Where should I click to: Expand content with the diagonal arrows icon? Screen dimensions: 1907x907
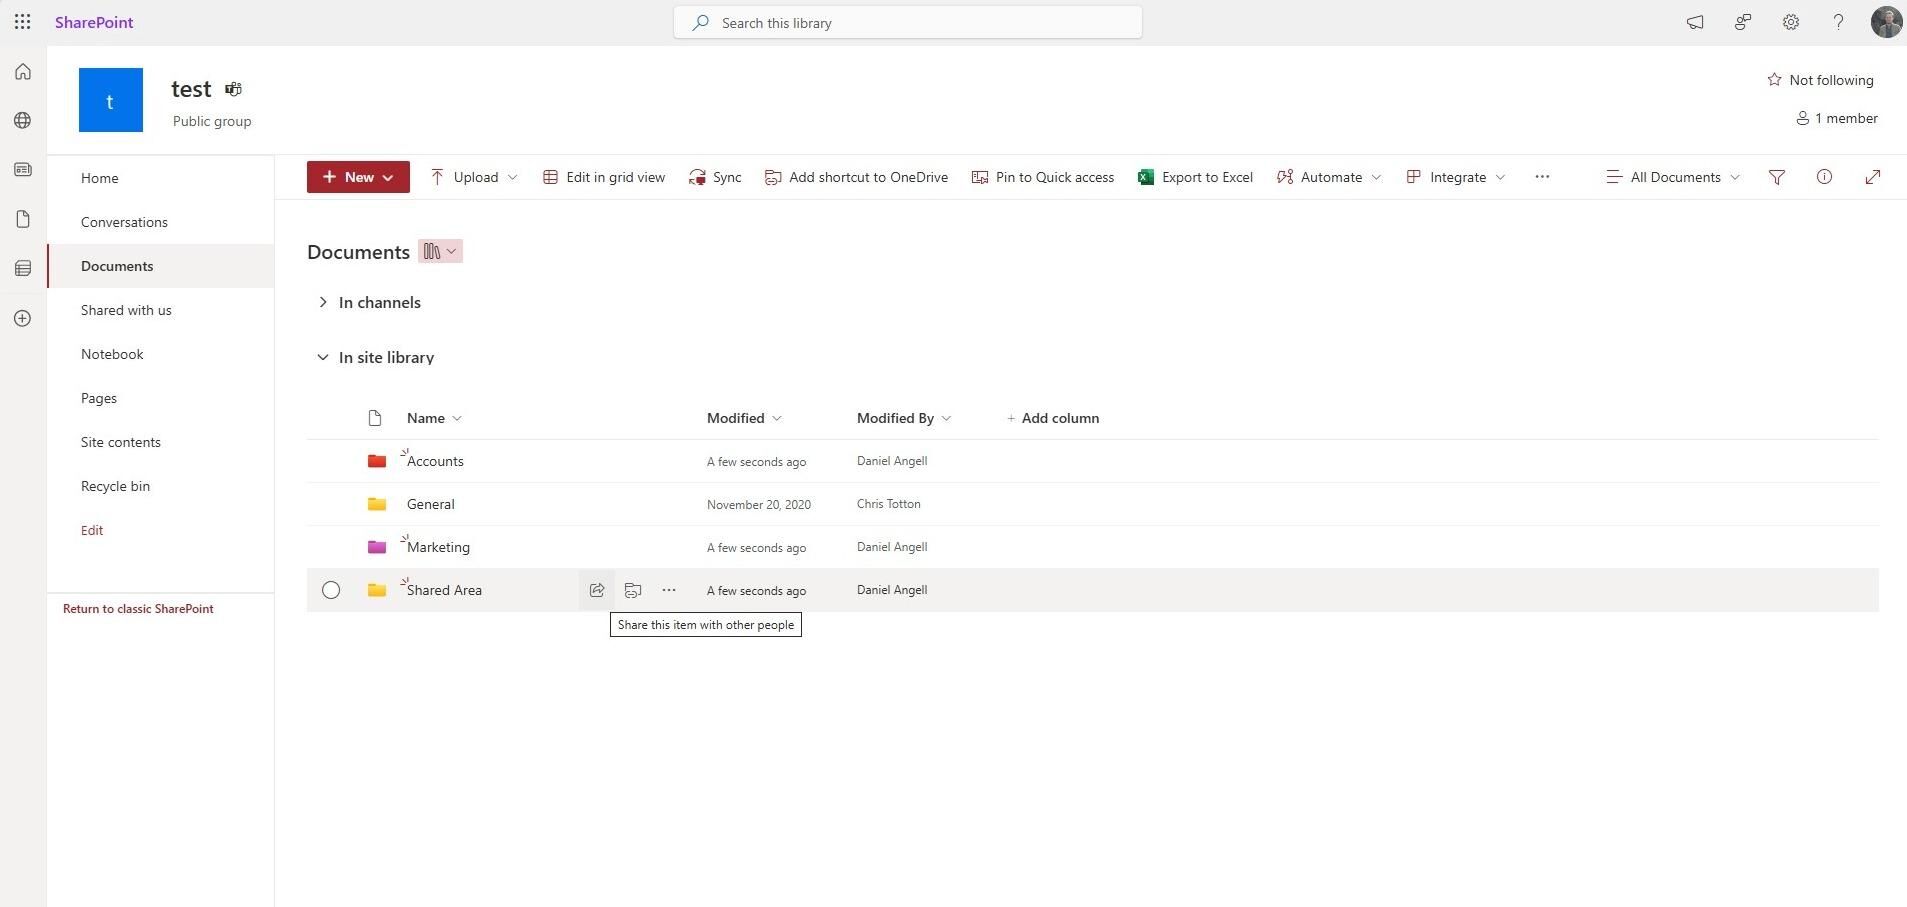1873,177
